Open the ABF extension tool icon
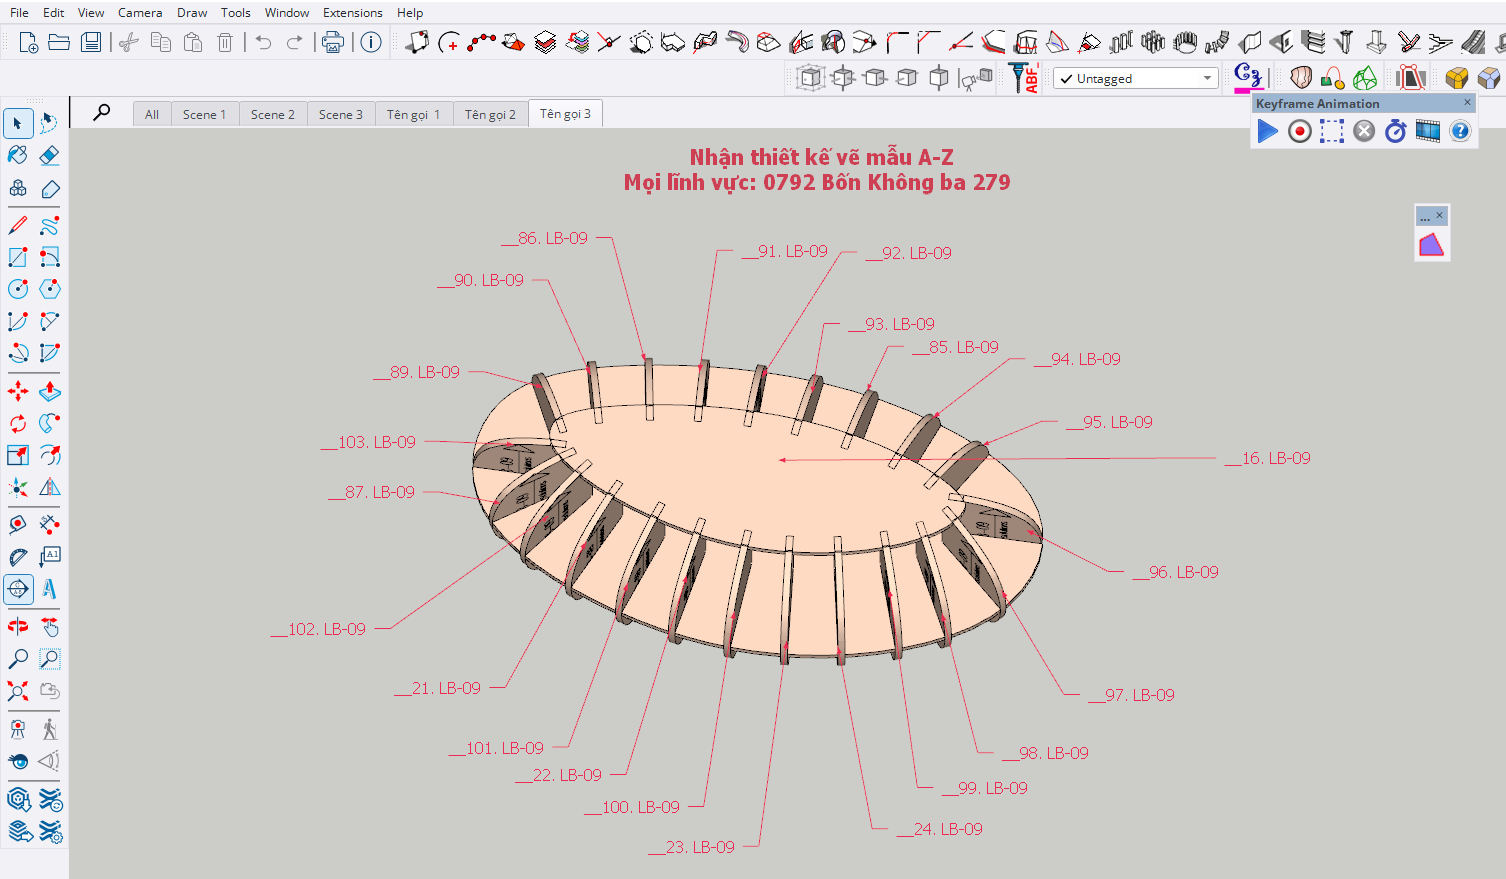Image resolution: width=1506 pixels, height=879 pixels. pyautogui.click(x=1022, y=78)
